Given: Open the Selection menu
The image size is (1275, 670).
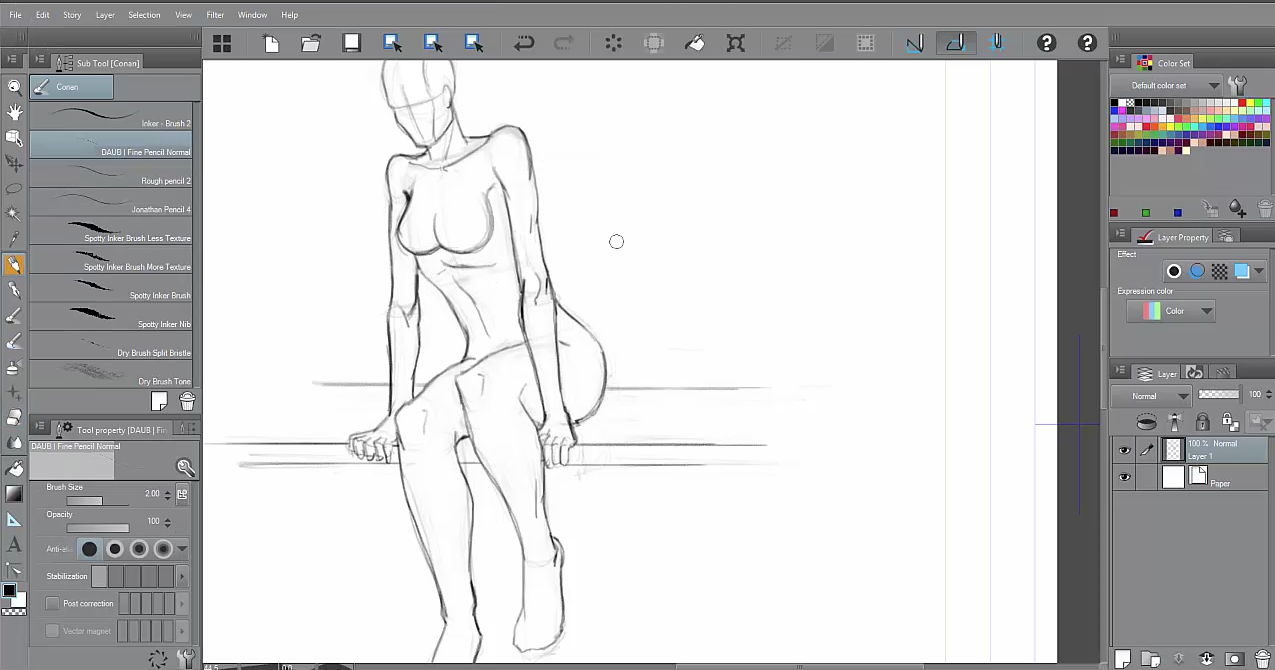Looking at the screenshot, I should click(x=144, y=15).
